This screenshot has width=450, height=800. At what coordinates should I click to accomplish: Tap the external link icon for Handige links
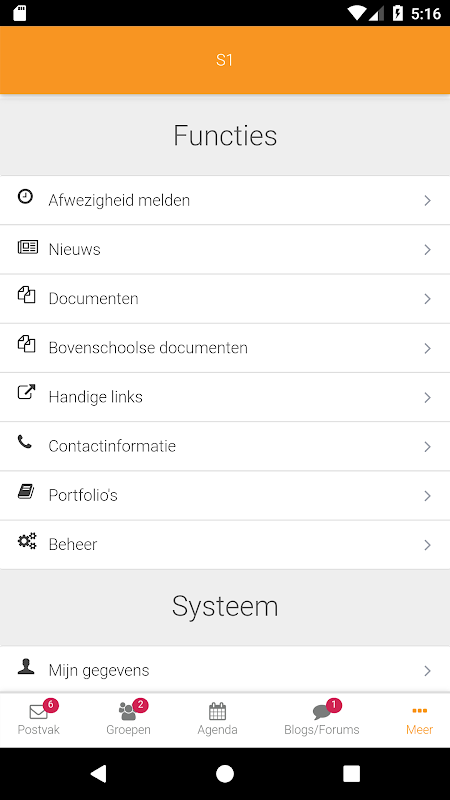(27, 392)
